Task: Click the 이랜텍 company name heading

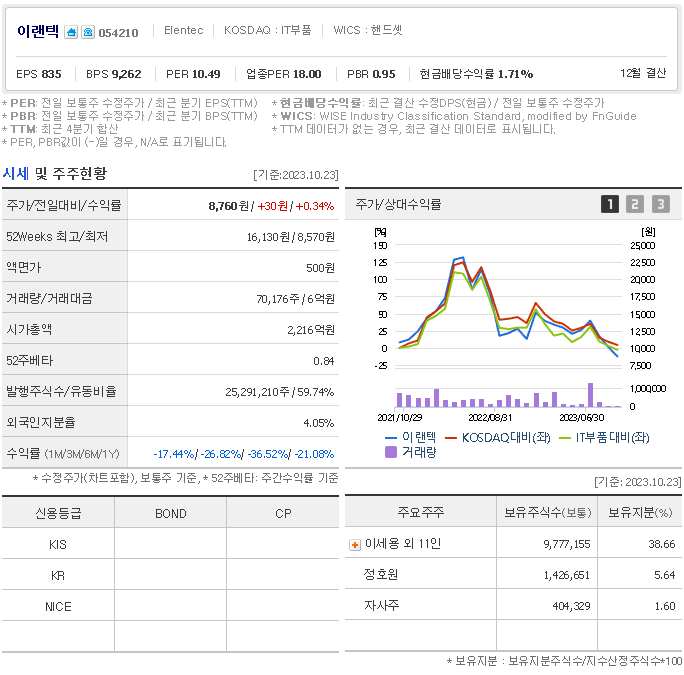Action: 38,31
